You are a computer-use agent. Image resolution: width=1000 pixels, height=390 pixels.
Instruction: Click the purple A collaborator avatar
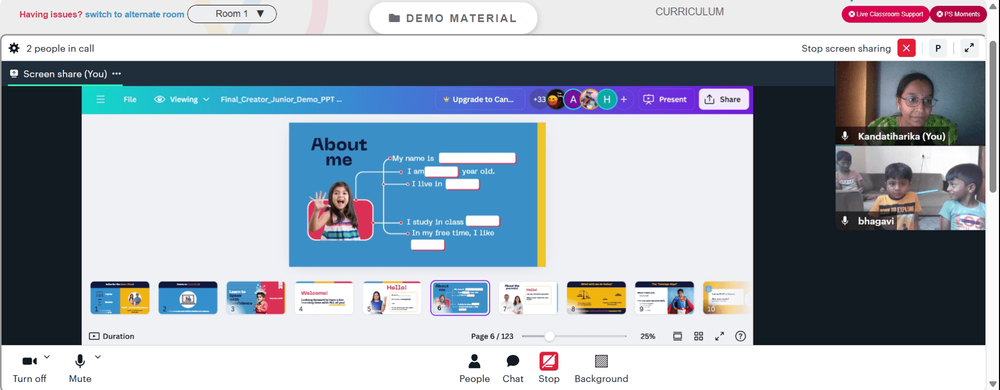[573, 99]
